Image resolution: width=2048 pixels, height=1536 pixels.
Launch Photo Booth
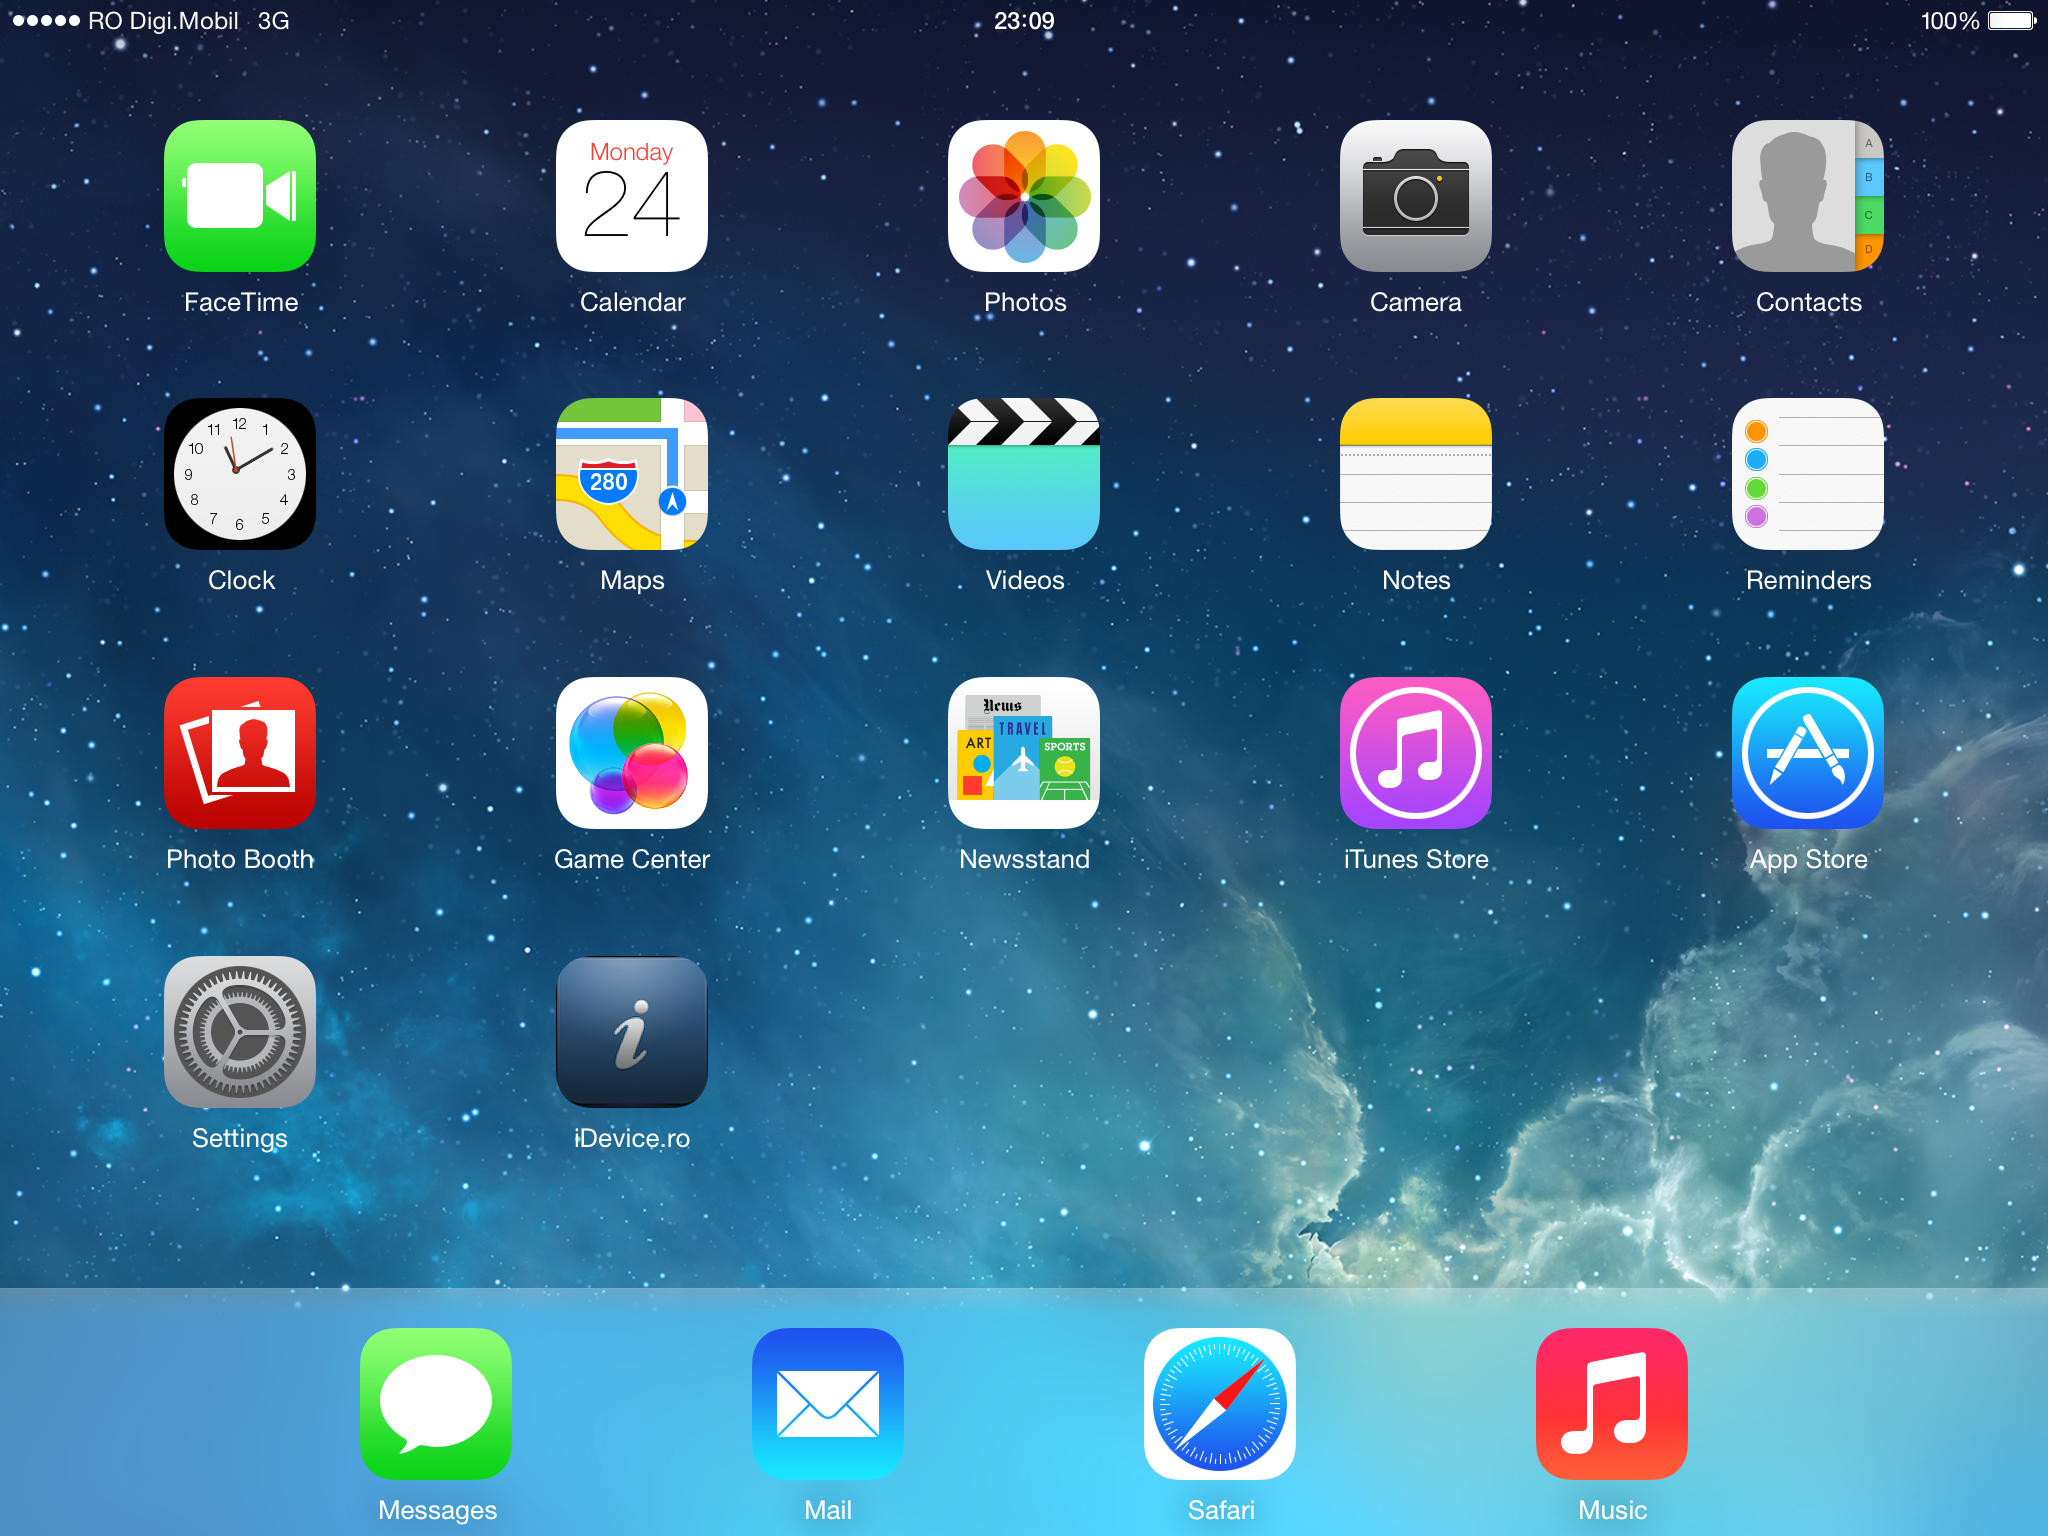pyautogui.click(x=240, y=753)
